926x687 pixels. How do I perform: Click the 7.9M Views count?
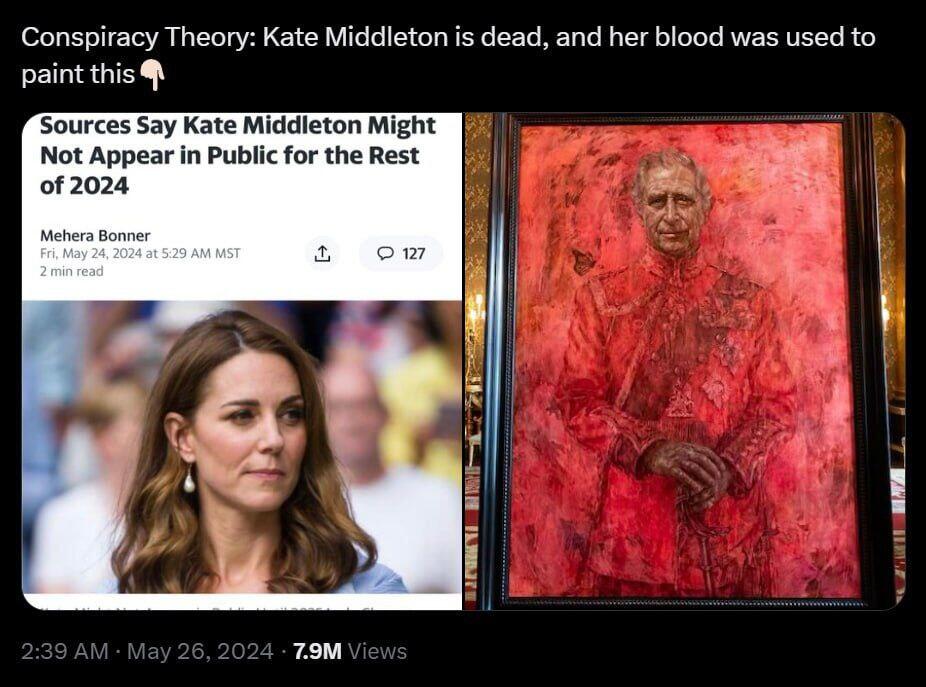tap(350, 651)
